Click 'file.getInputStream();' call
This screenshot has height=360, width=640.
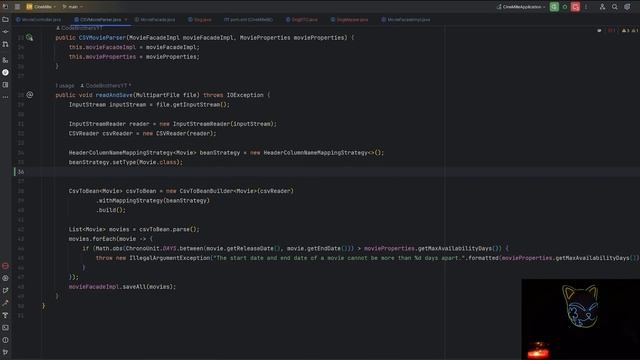tap(193, 104)
